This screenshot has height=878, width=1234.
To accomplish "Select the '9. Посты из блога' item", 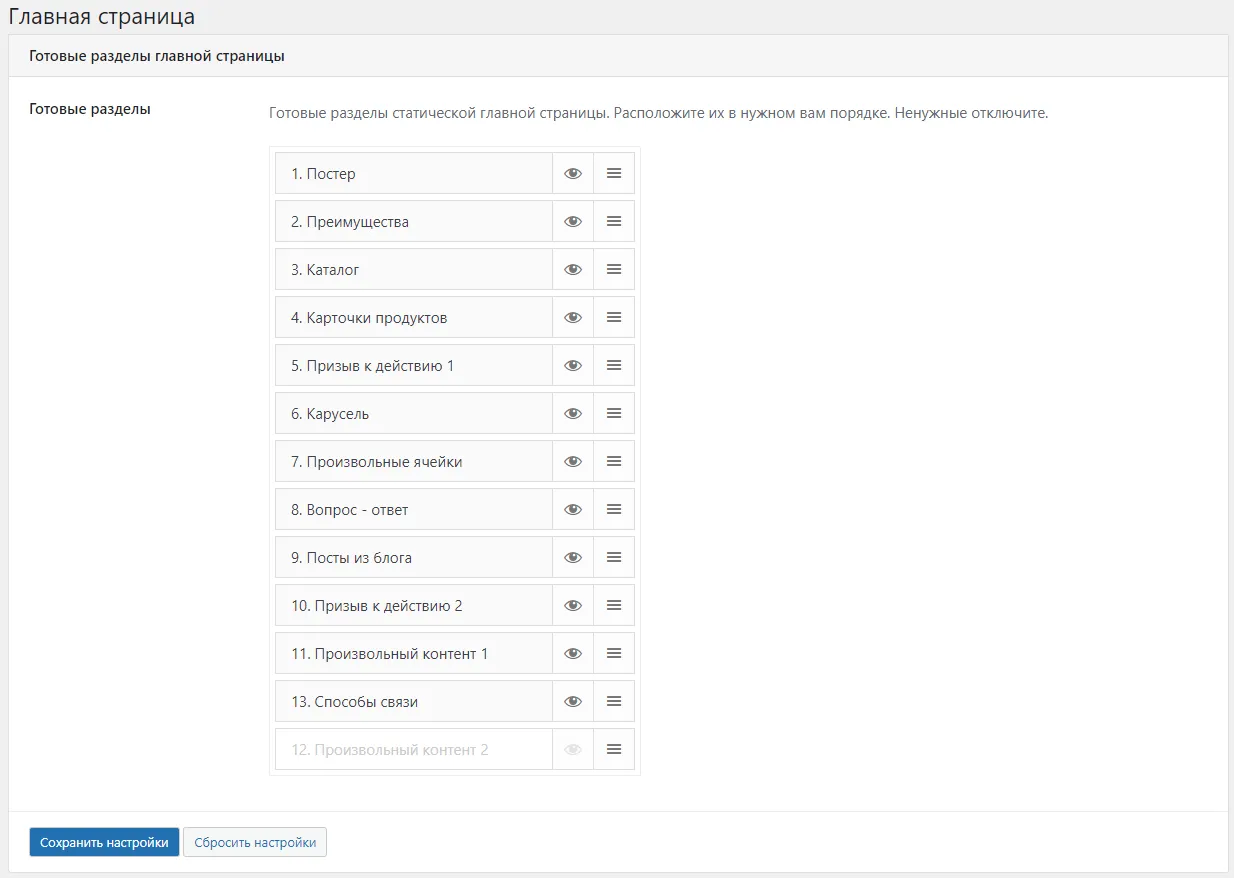I will [x=414, y=557].
